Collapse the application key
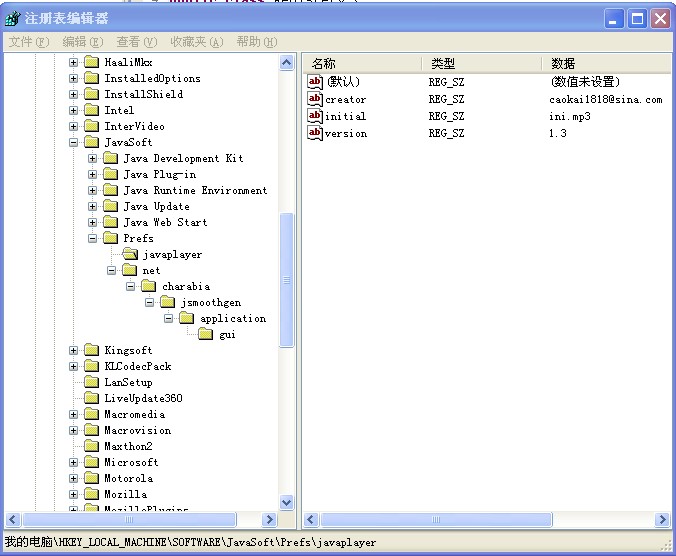 (169, 319)
